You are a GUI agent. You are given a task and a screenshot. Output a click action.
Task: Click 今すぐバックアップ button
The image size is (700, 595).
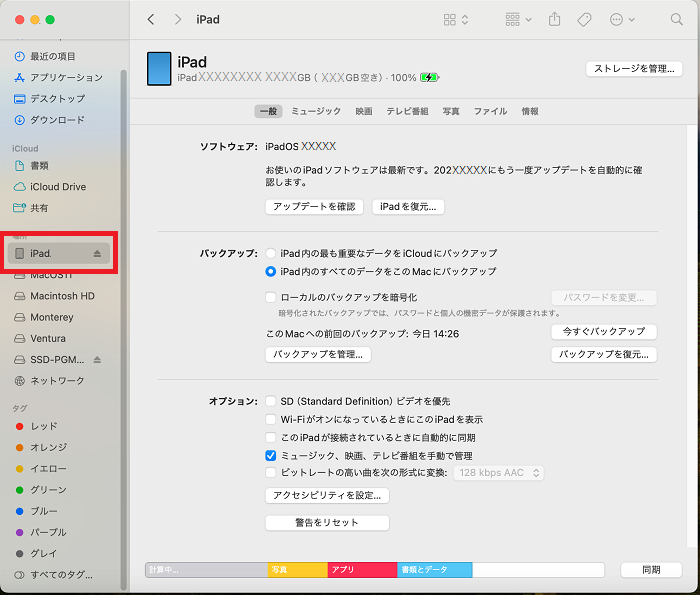604,332
